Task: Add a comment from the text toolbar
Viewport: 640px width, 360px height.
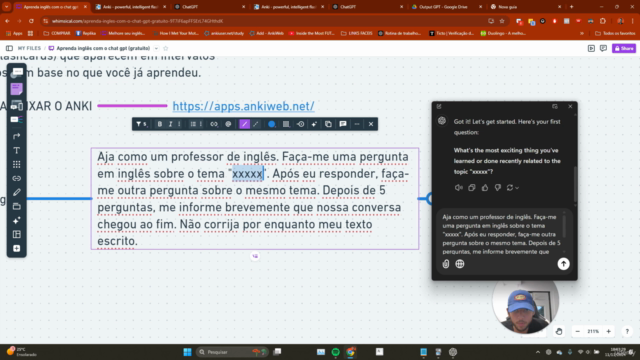Action: coord(343,124)
